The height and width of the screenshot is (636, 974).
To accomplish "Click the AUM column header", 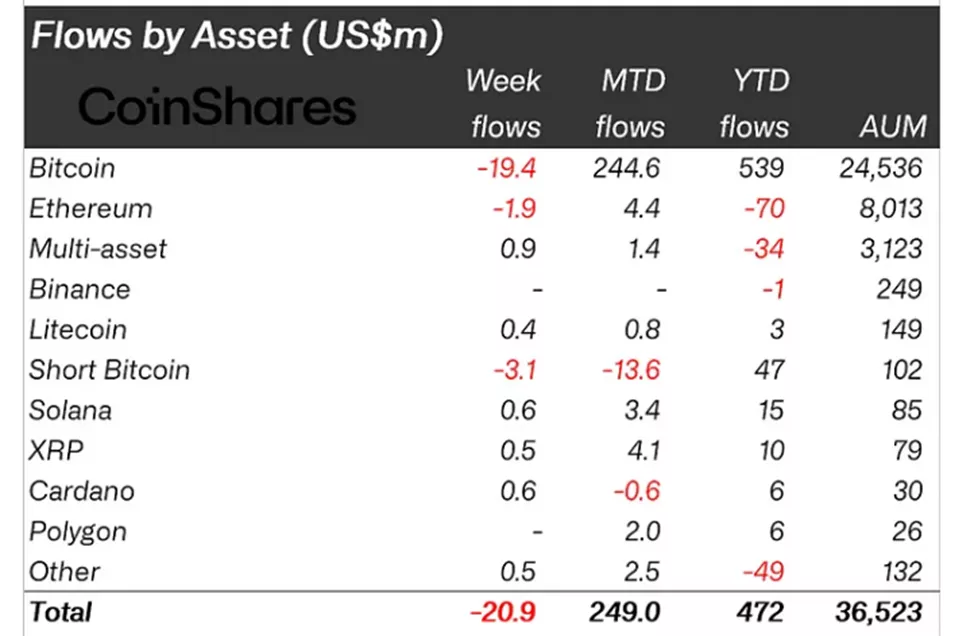I will (x=892, y=127).
